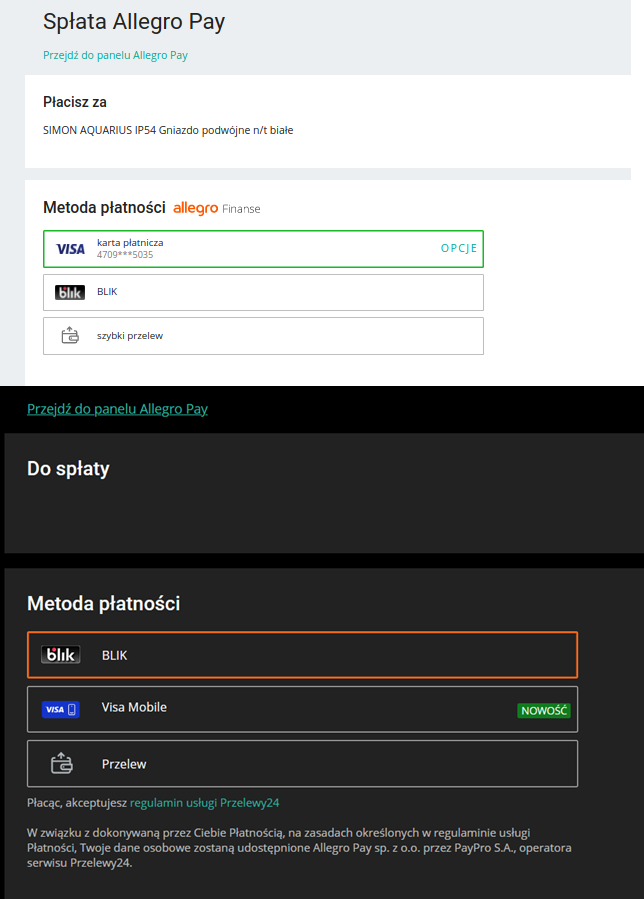Open the light-themed Przejdź do panelu Allegro Pay link

(x=115, y=56)
